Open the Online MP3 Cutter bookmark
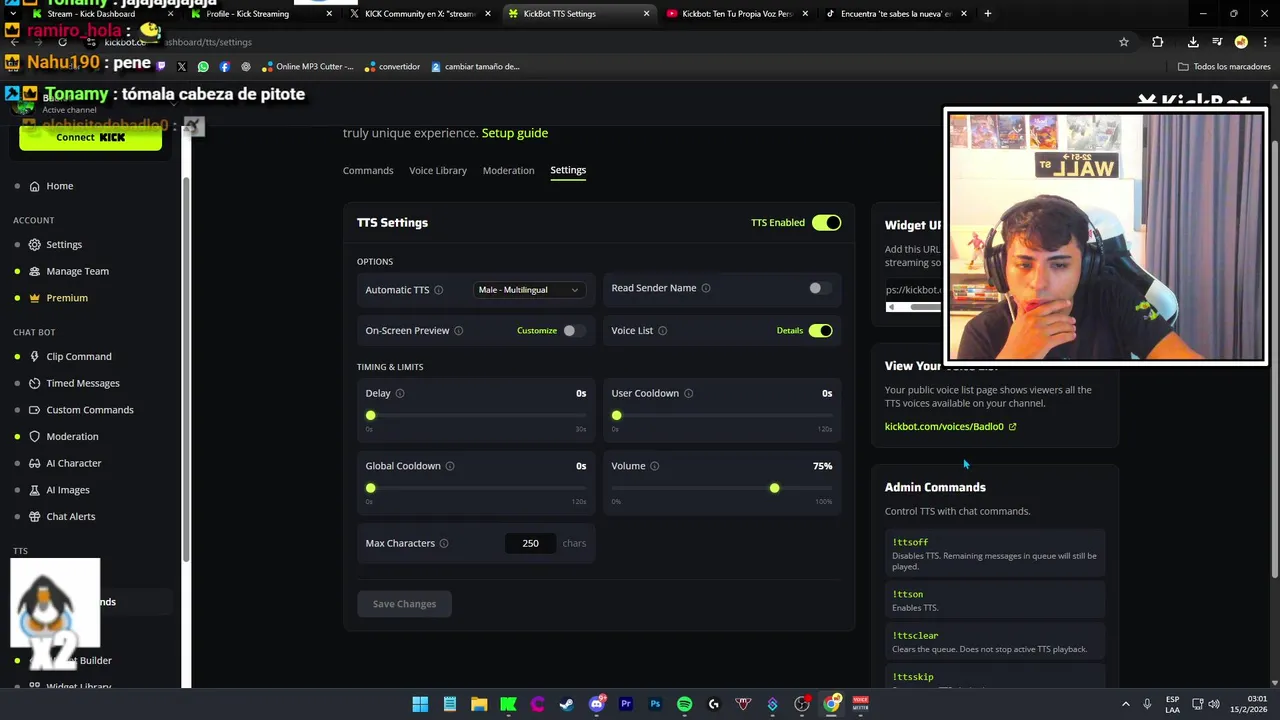 pos(308,67)
